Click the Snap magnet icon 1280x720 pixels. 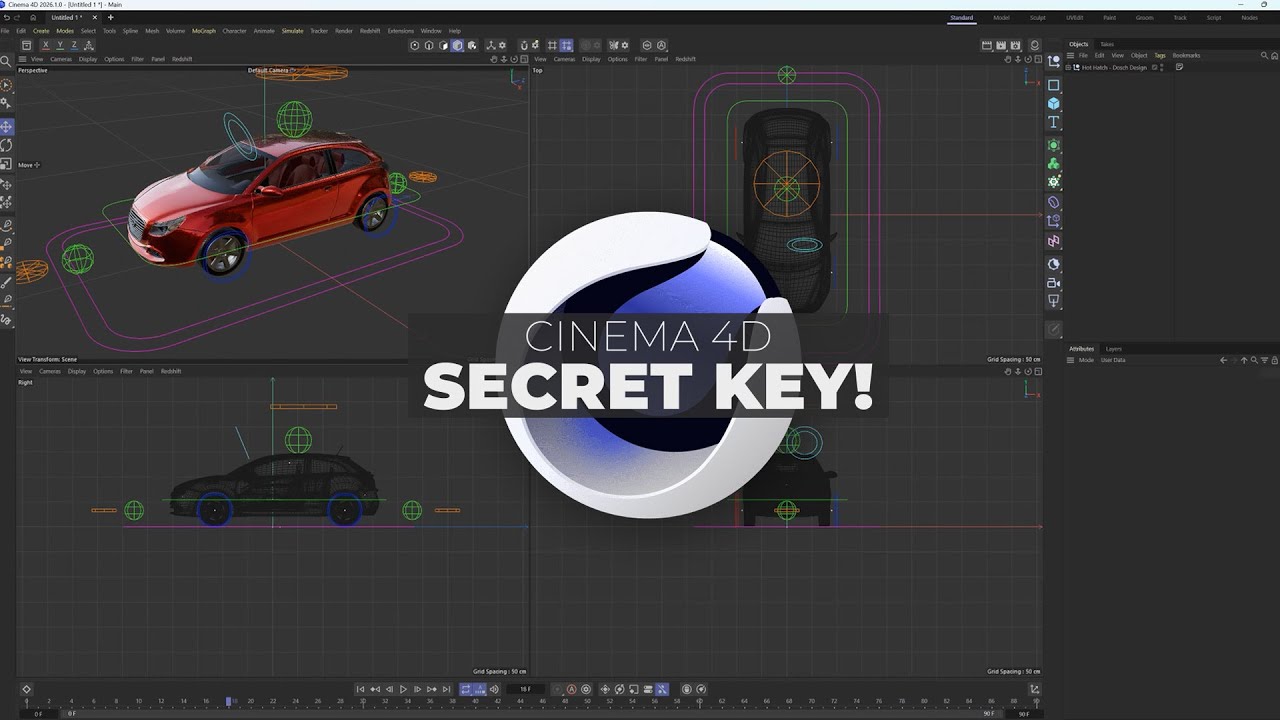tap(524, 45)
